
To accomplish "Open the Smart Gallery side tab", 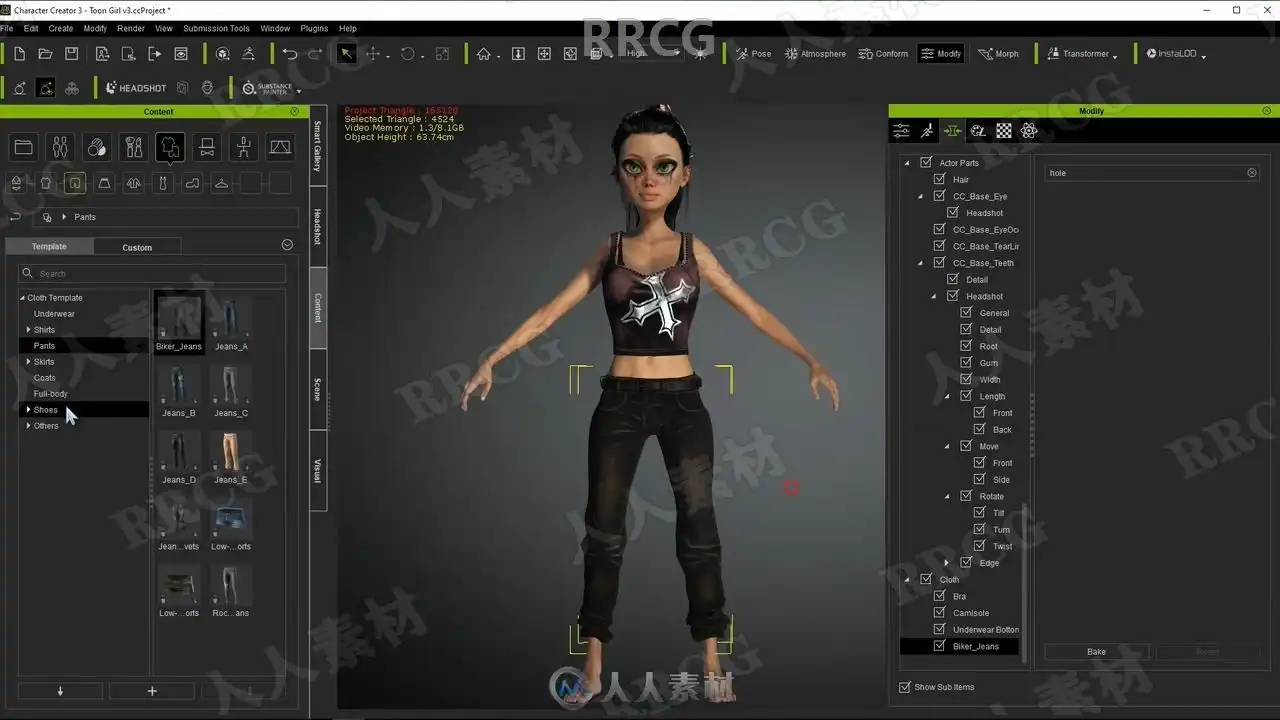I will tap(318, 146).
